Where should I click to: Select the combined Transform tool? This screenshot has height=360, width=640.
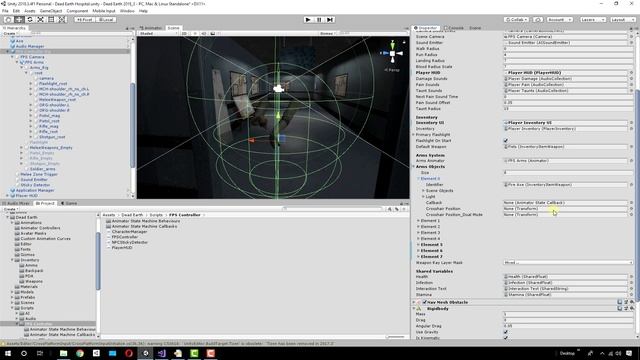click(x=62, y=20)
